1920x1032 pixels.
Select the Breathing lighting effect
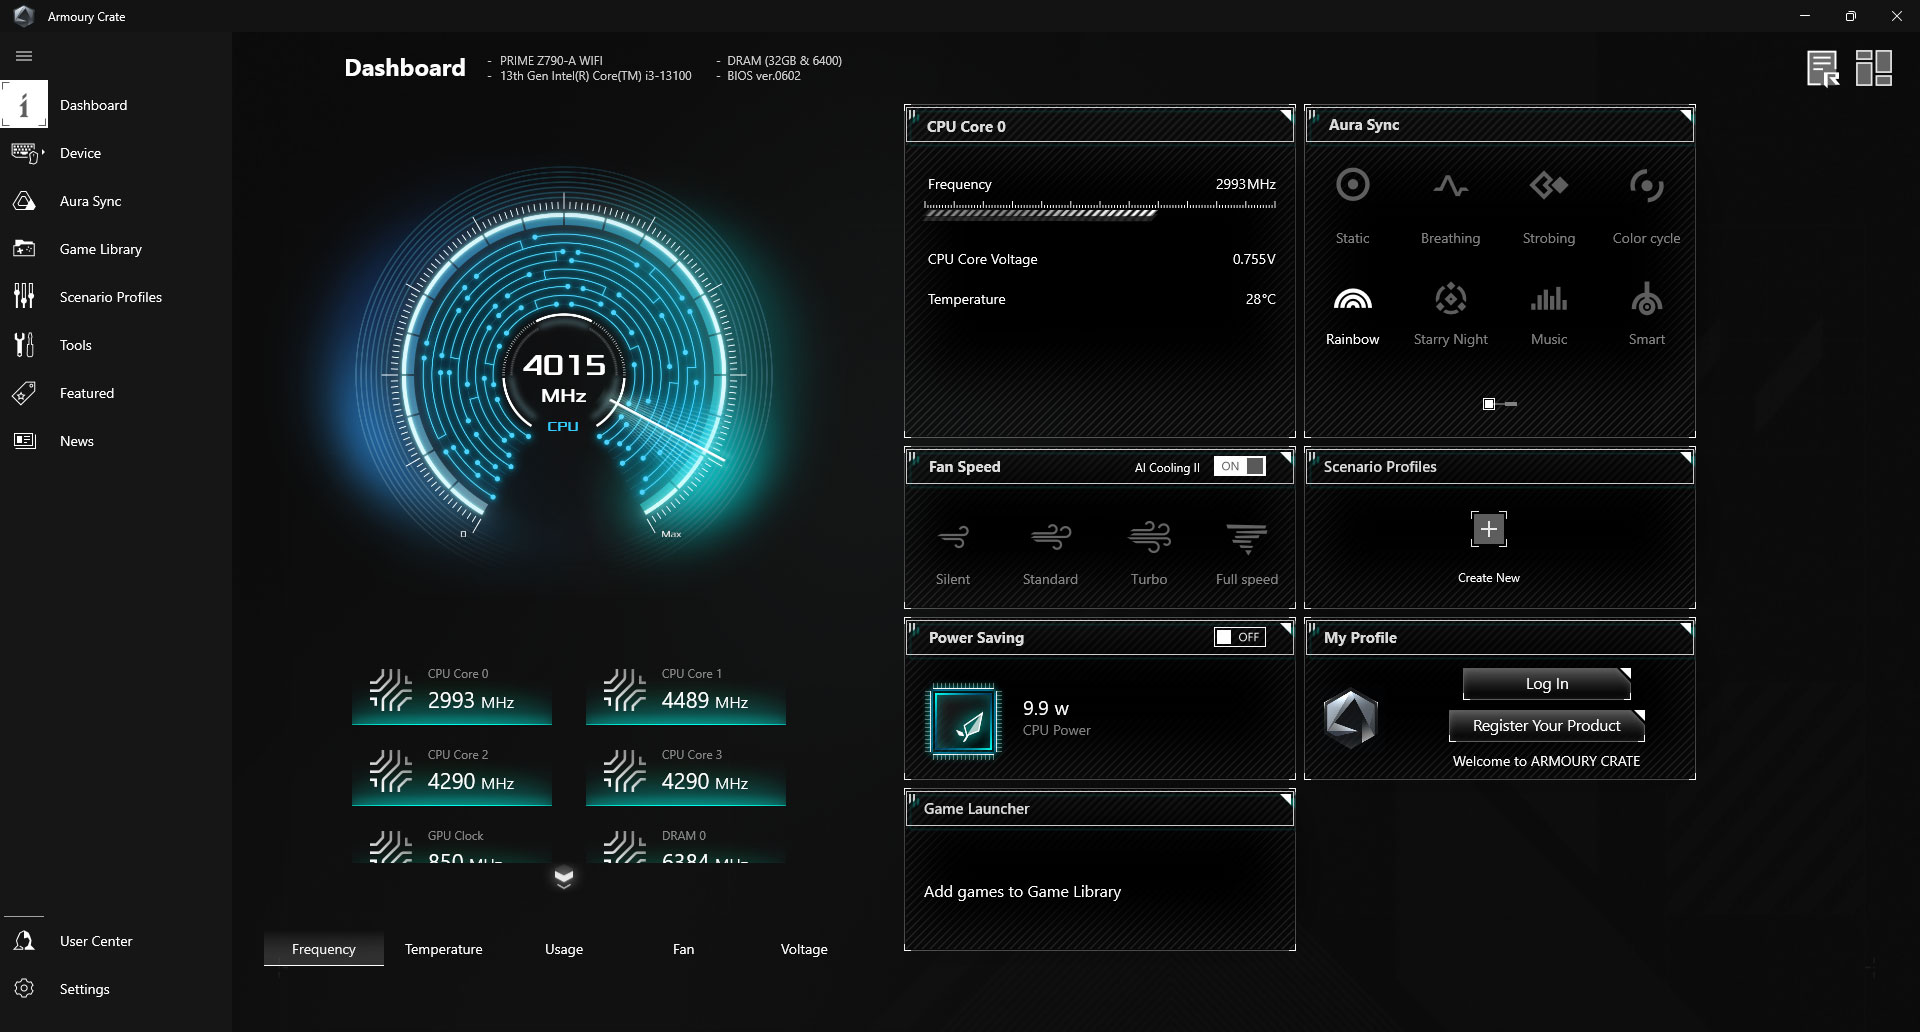point(1450,200)
